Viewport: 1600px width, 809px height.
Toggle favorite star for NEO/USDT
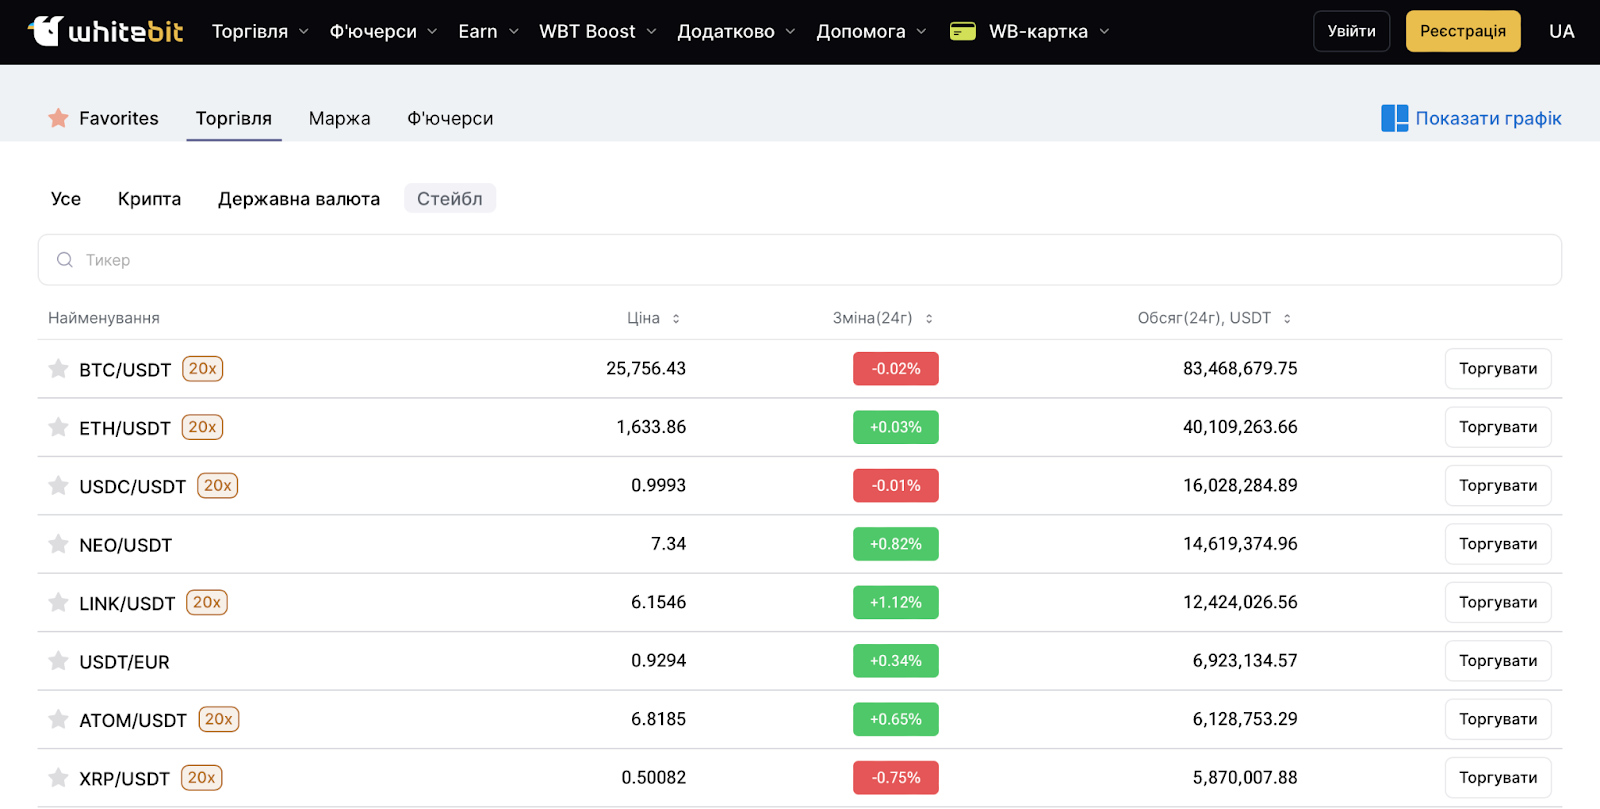[58, 544]
